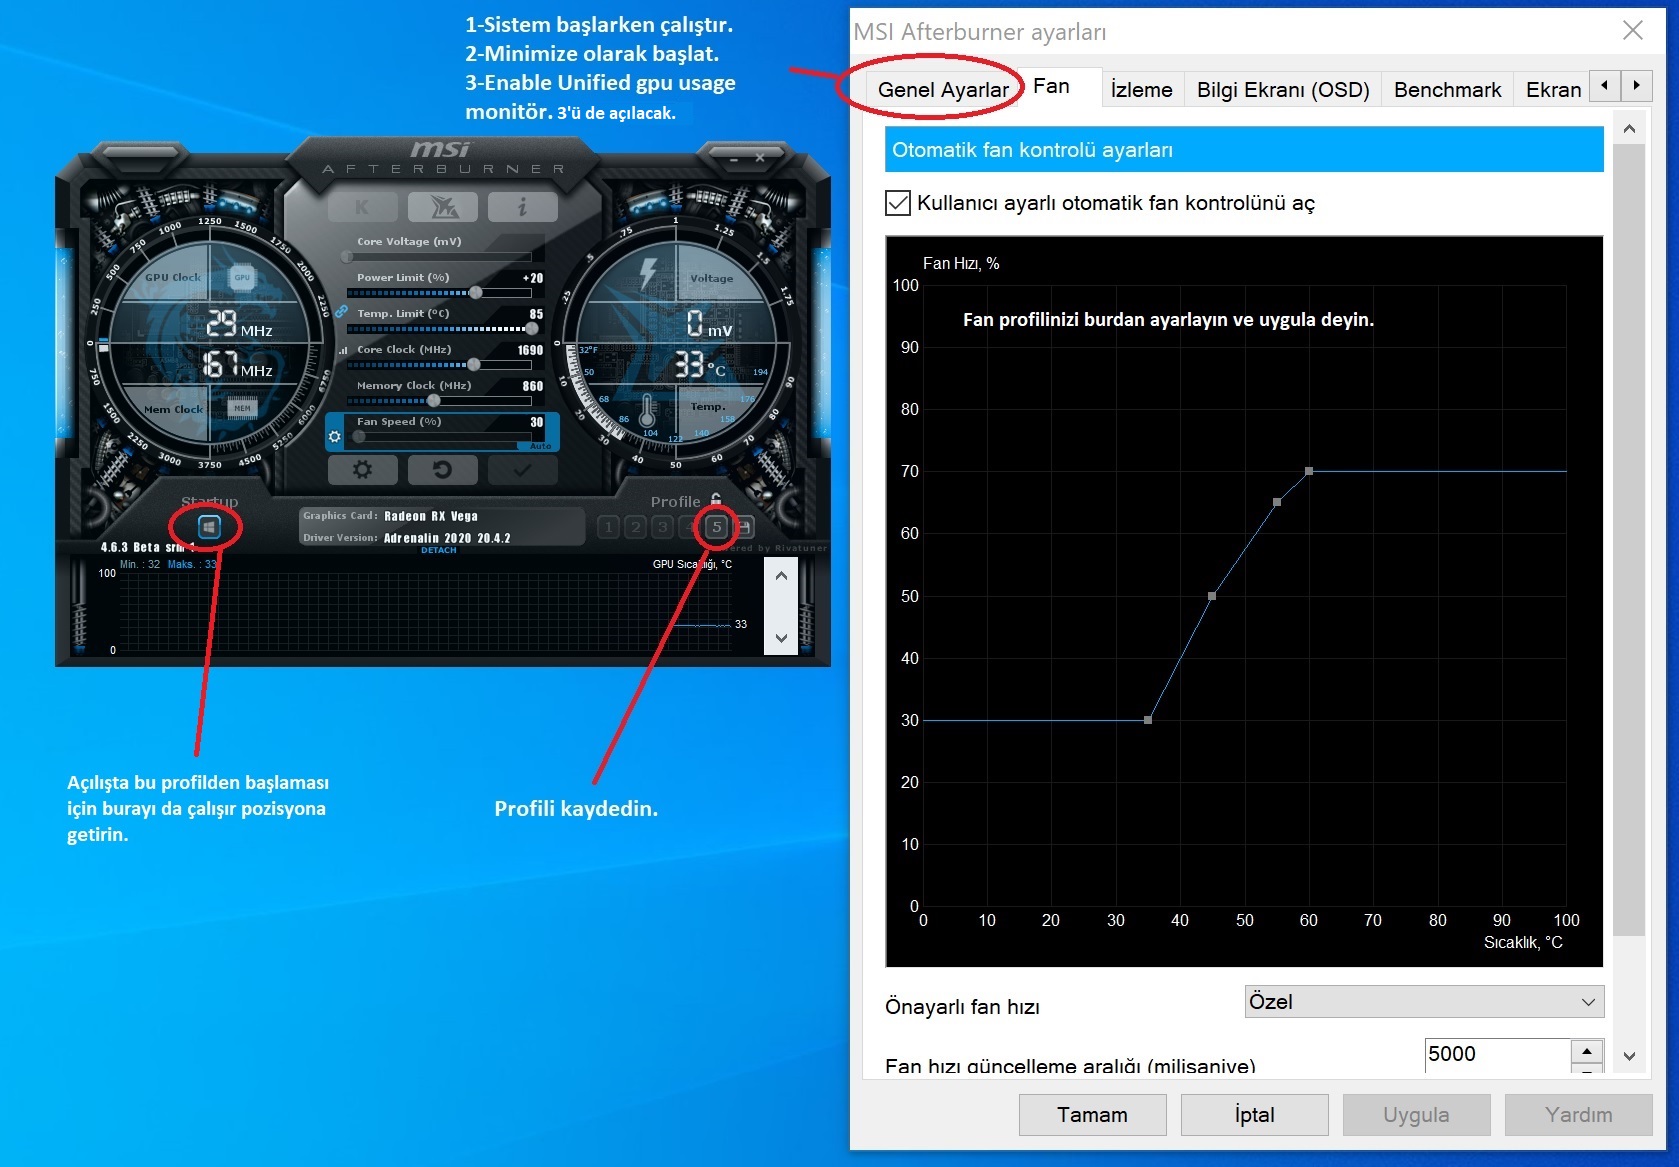Toggle the profile lock icon
Image resolution: width=1679 pixels, height=1167 pixels.
coord(716,499)
